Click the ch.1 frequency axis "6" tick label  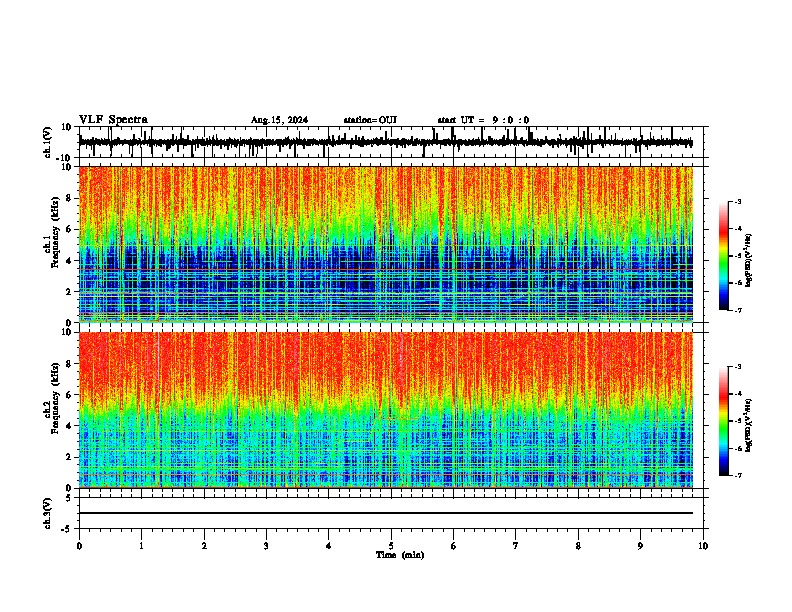pos(69,230)
